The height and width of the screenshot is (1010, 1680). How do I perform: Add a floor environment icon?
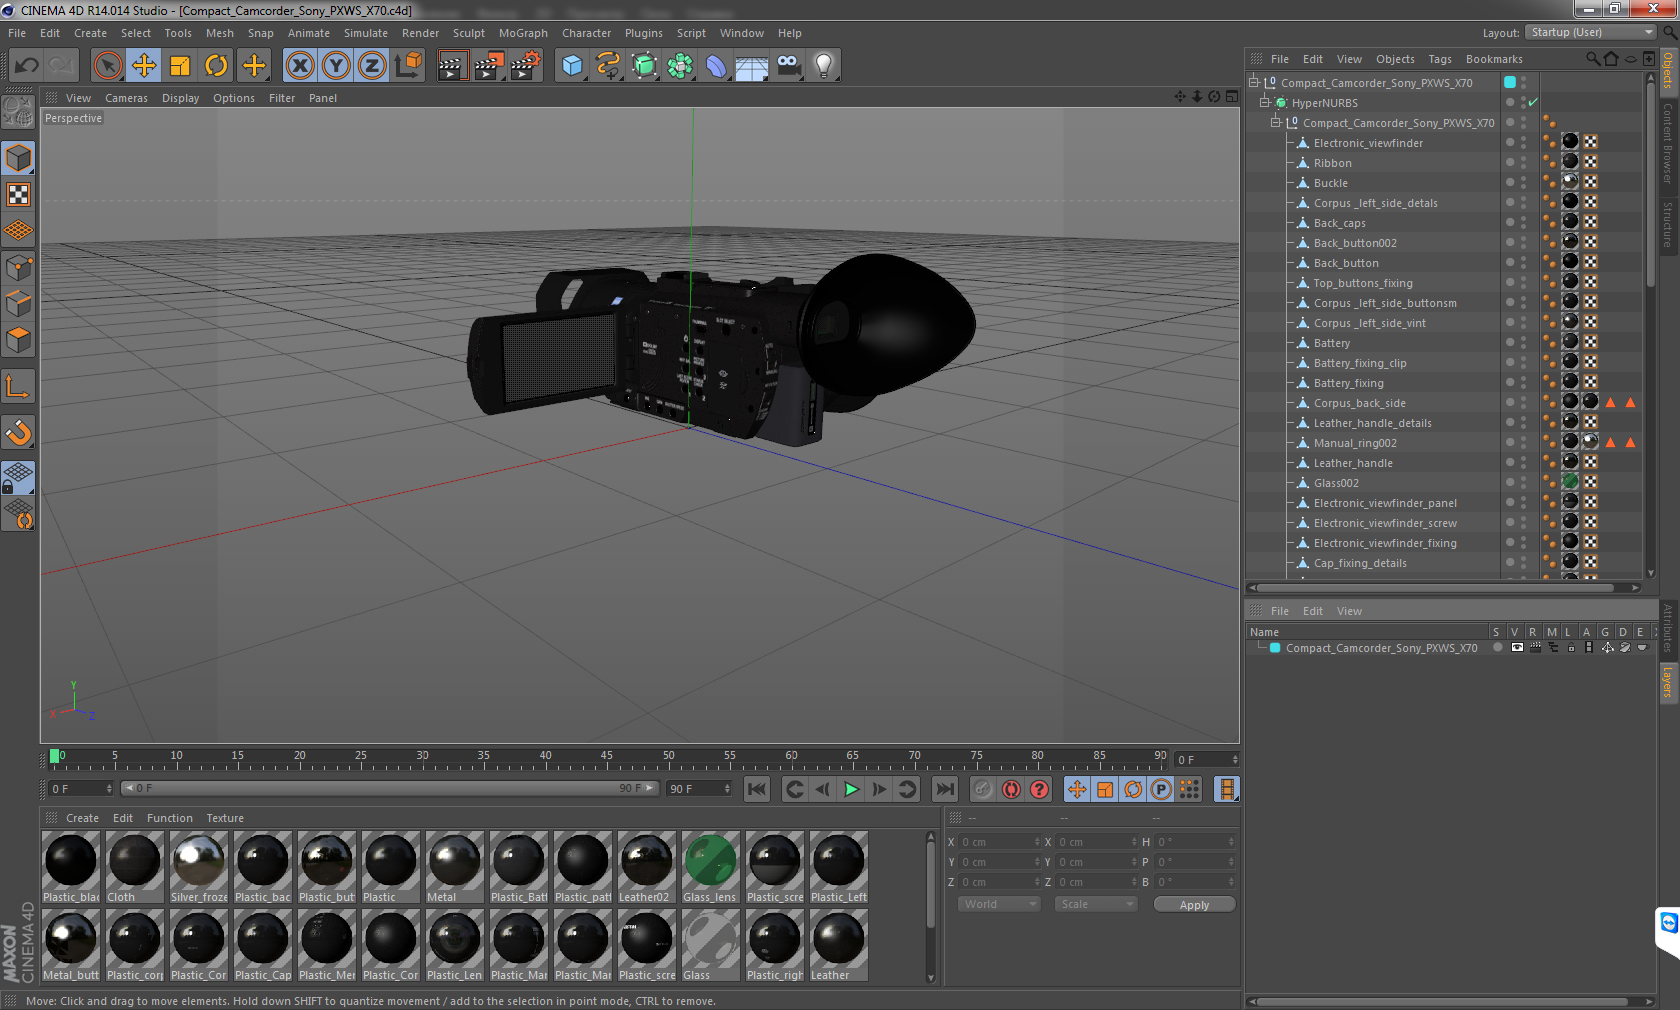(x=752, y=66)
